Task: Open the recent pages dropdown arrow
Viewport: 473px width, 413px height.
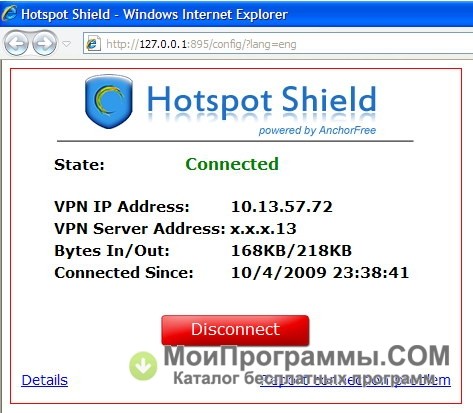Action: [x=67, y=43]
